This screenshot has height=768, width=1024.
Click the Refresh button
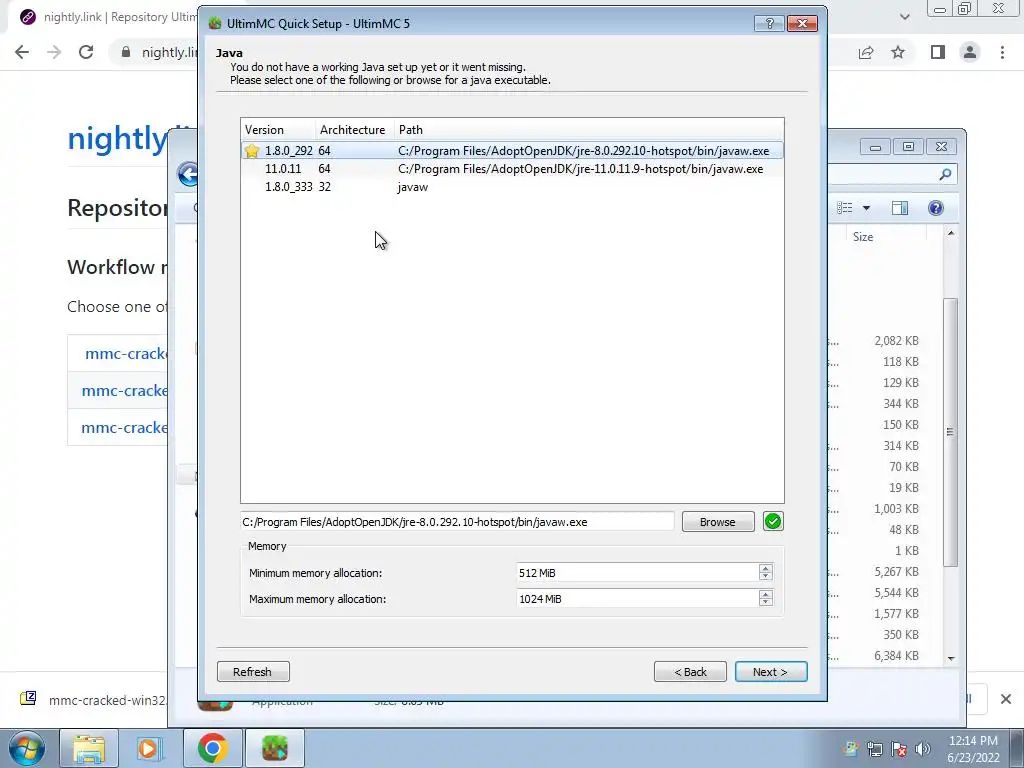[x=253, y=672]
